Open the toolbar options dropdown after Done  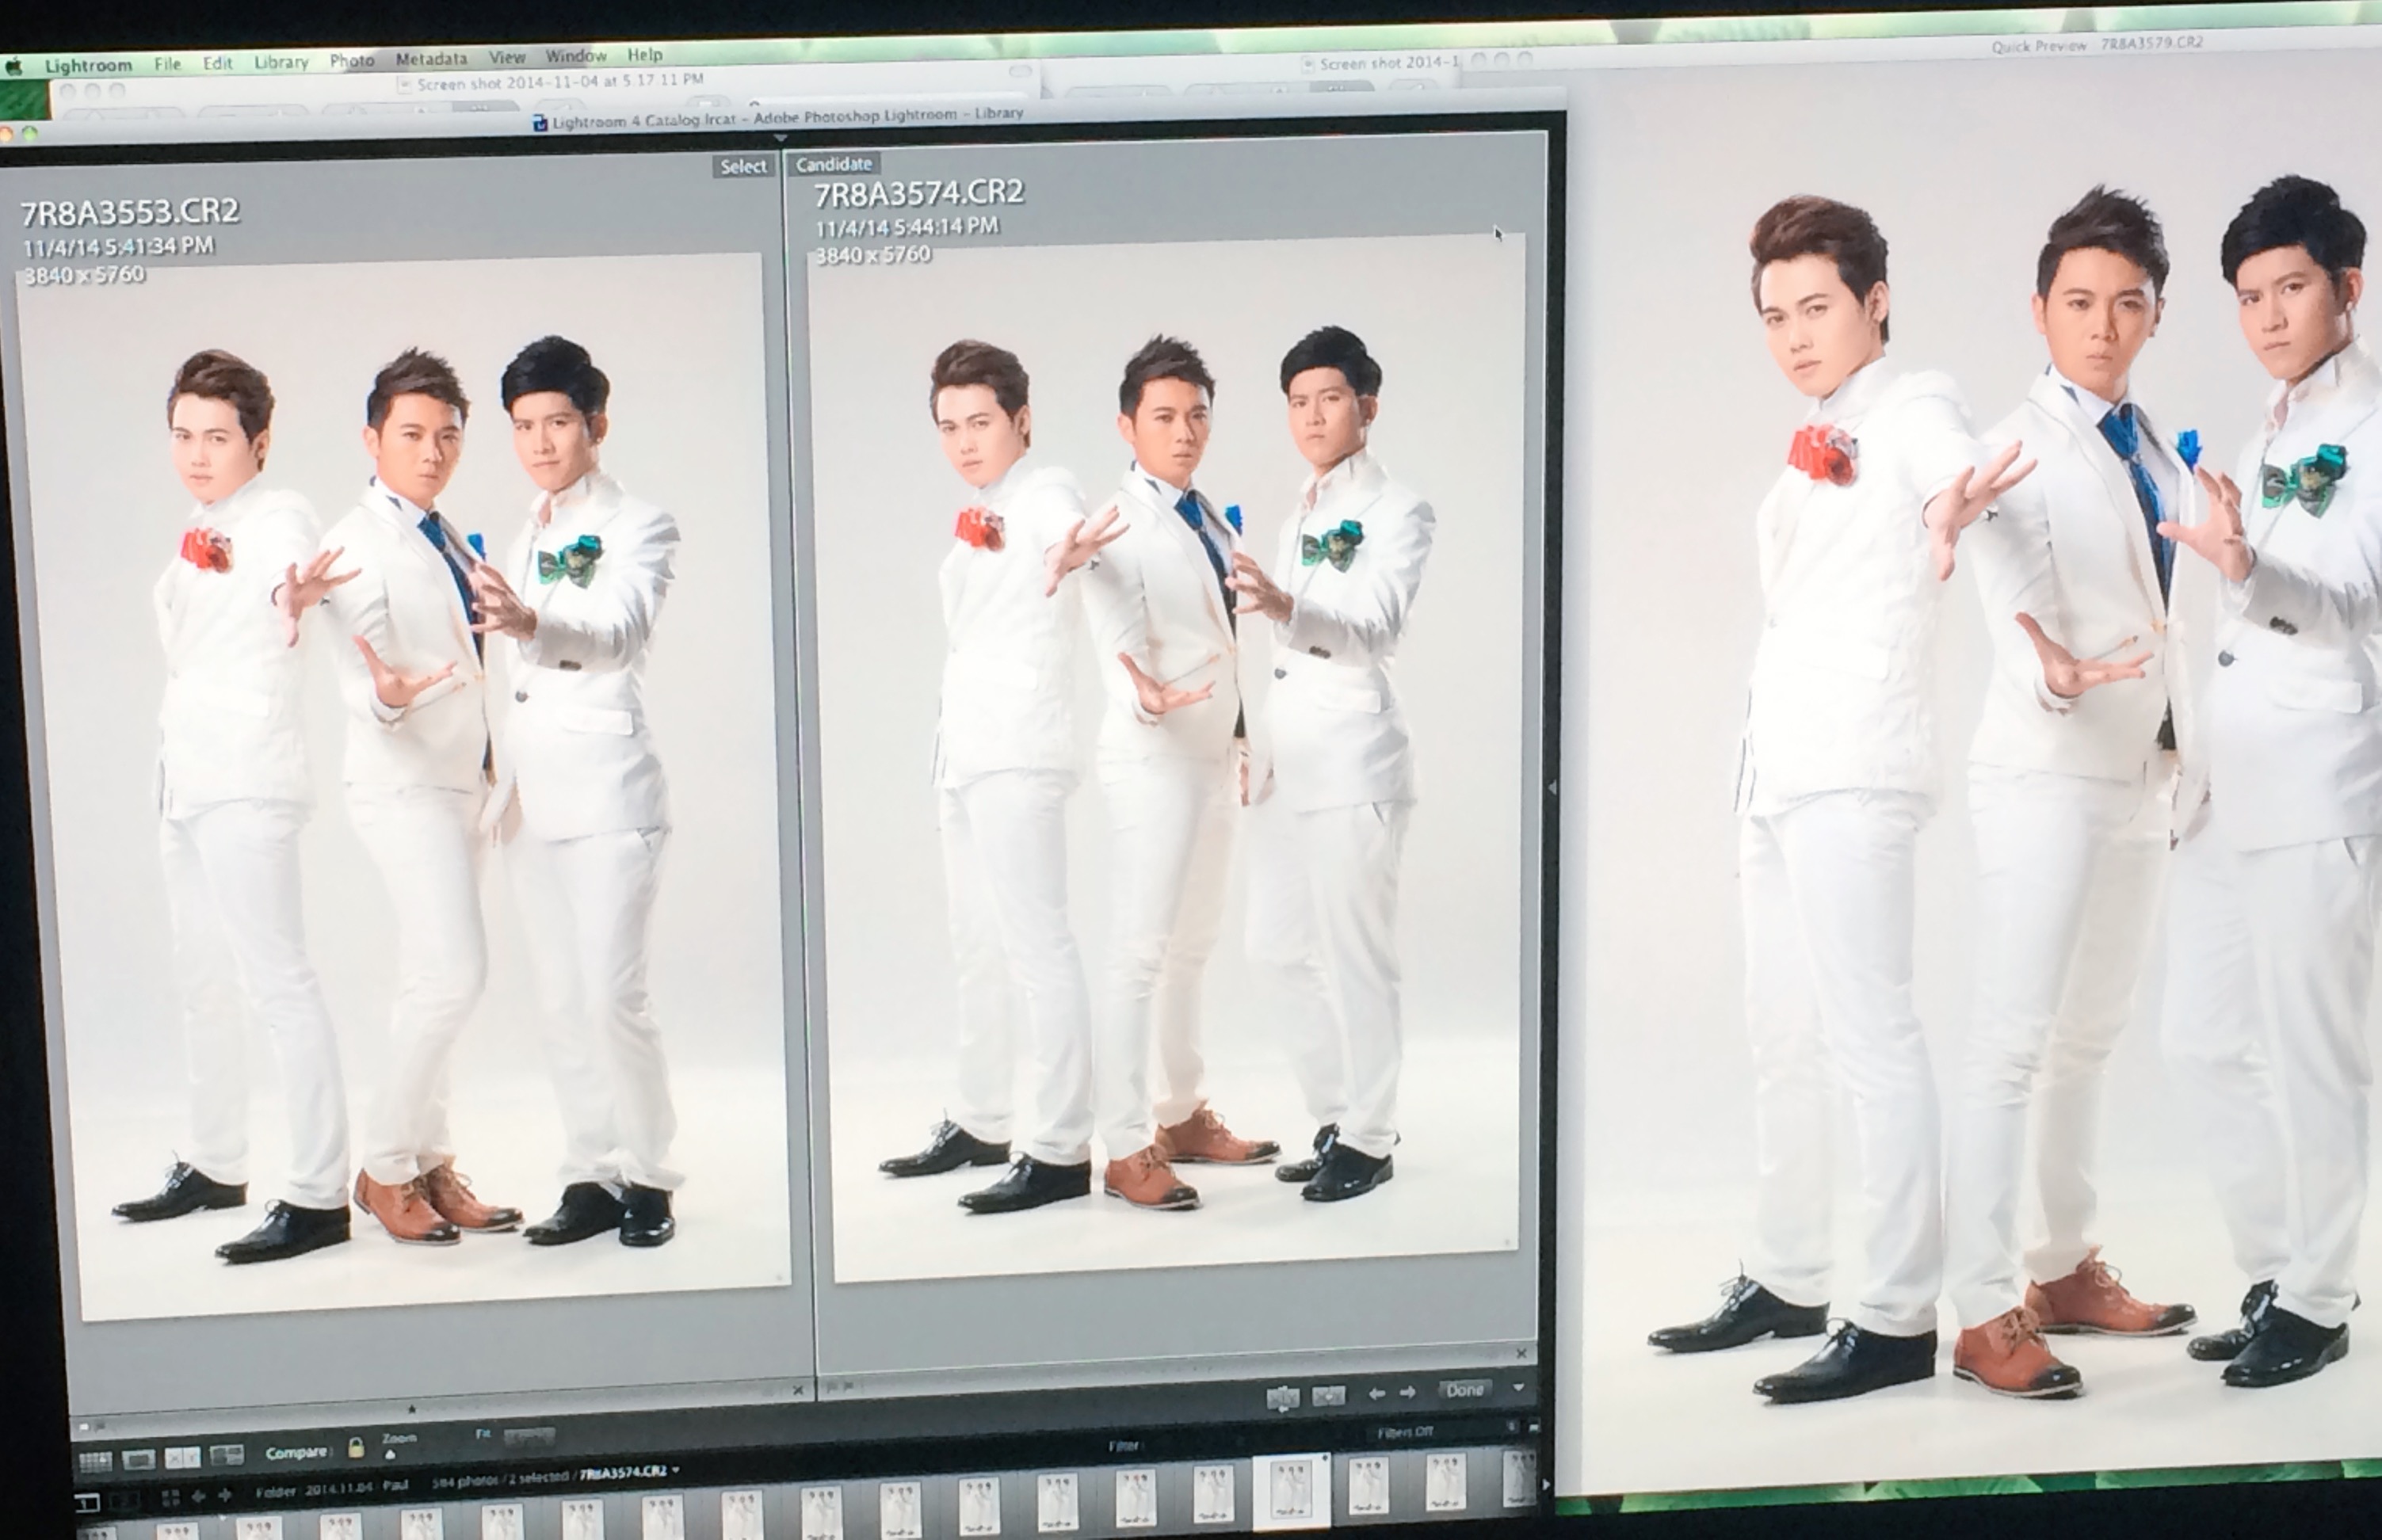point(1519,1388)
